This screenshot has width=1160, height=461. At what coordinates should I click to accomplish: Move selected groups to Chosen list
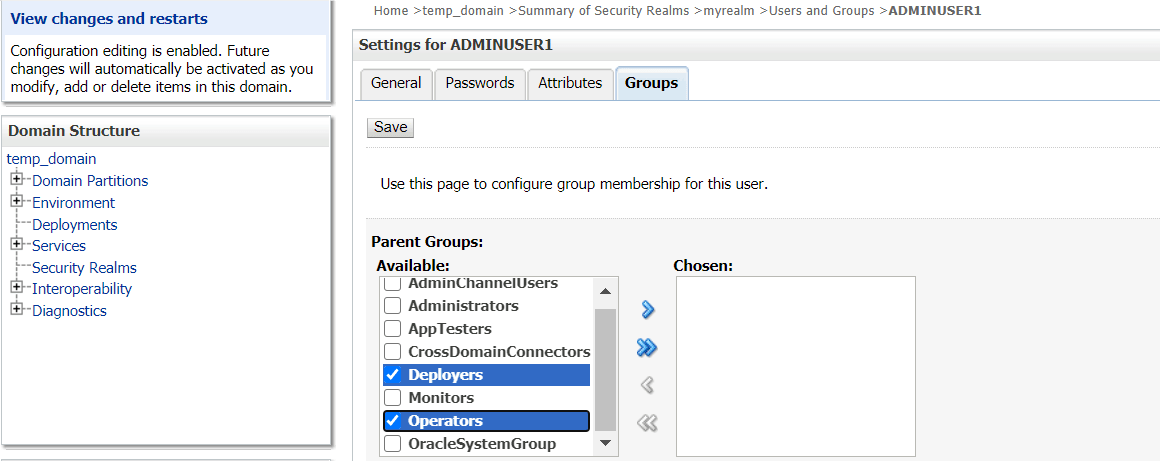[647, 309]
